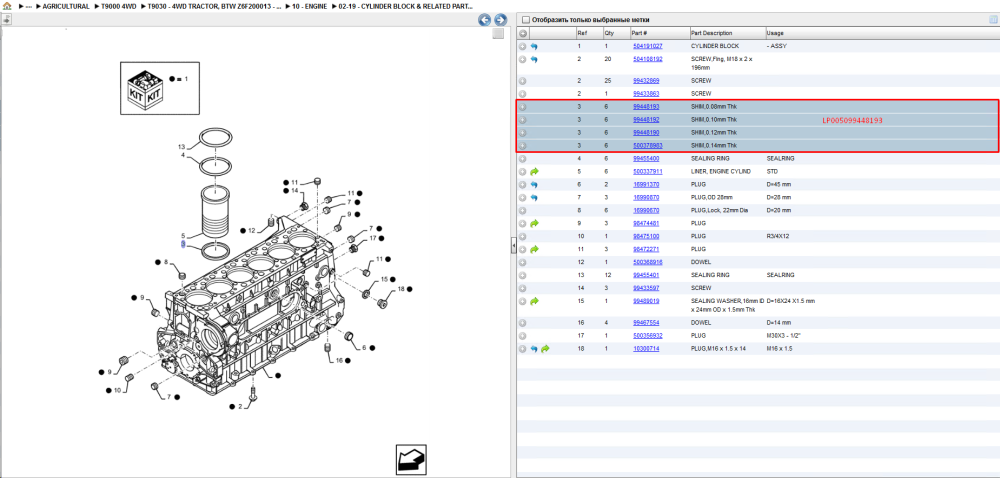
Task: Select 02-19 - CYLINDER BLOCK breadcrumb item
Action: click(x=406, y=6)
